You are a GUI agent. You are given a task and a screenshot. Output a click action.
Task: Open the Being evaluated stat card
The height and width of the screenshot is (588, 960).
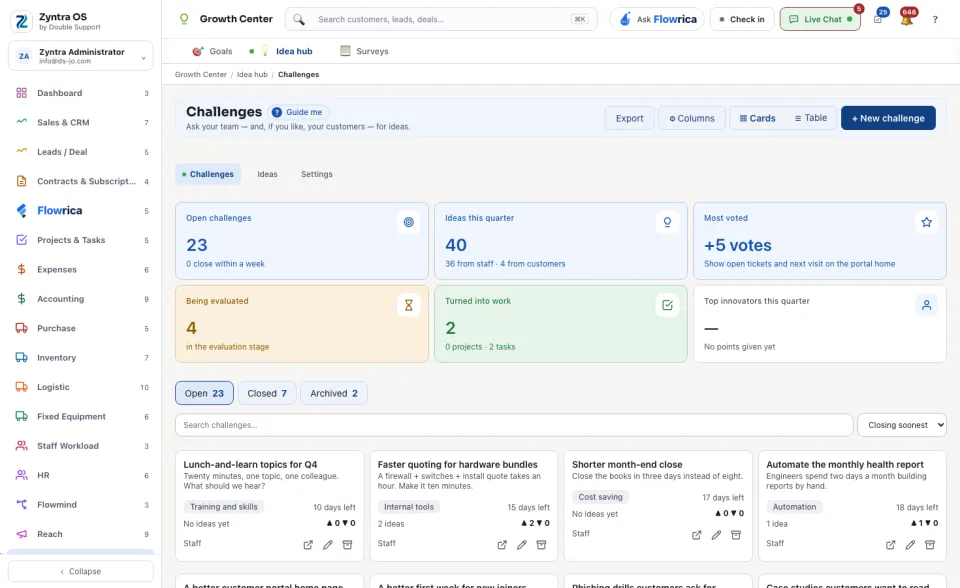pyautogui.click(x=302, y=324)
